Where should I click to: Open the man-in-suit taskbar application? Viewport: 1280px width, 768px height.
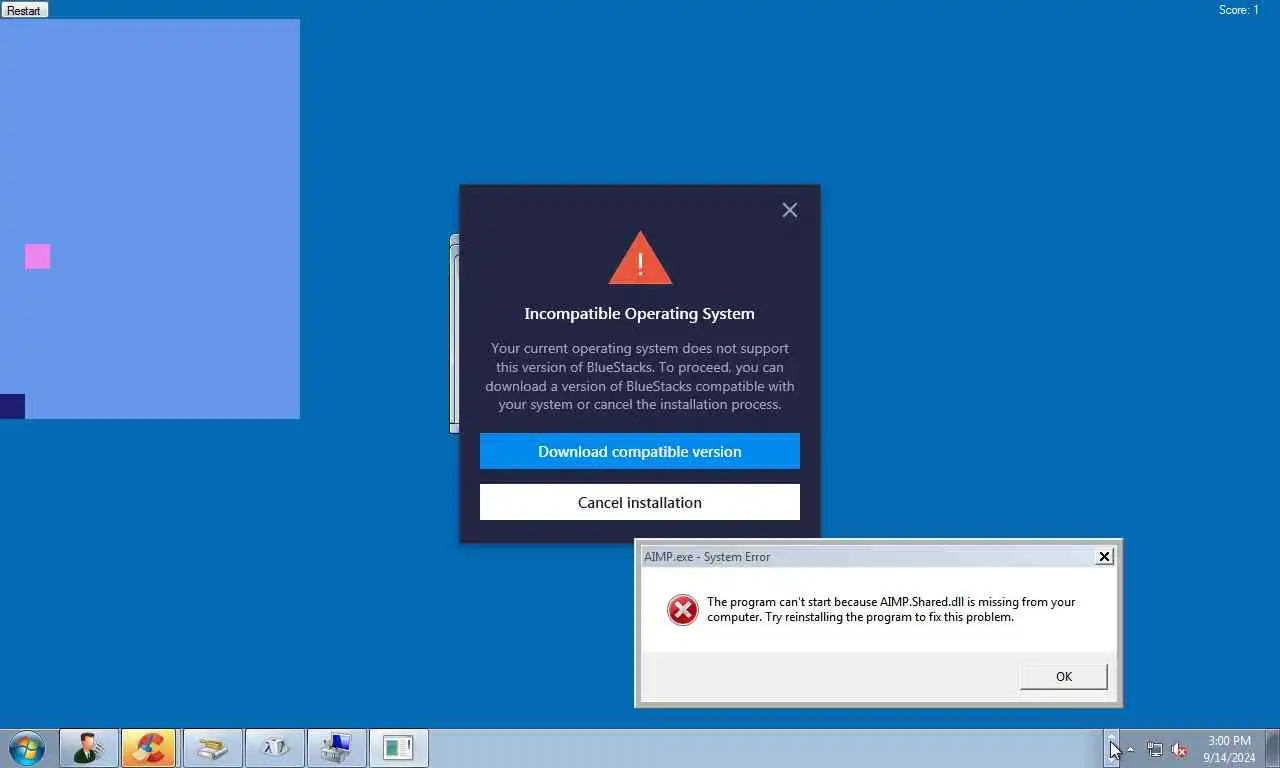89,748
